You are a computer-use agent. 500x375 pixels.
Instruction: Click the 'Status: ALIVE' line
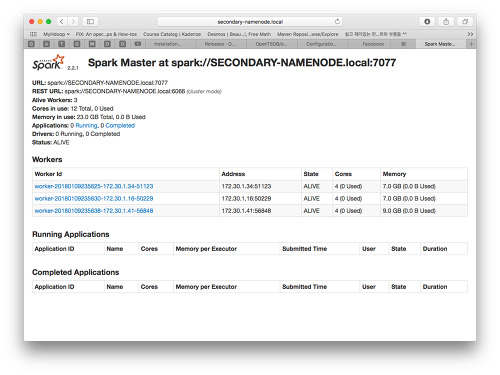pyautogui.click(x=51, y=142)
